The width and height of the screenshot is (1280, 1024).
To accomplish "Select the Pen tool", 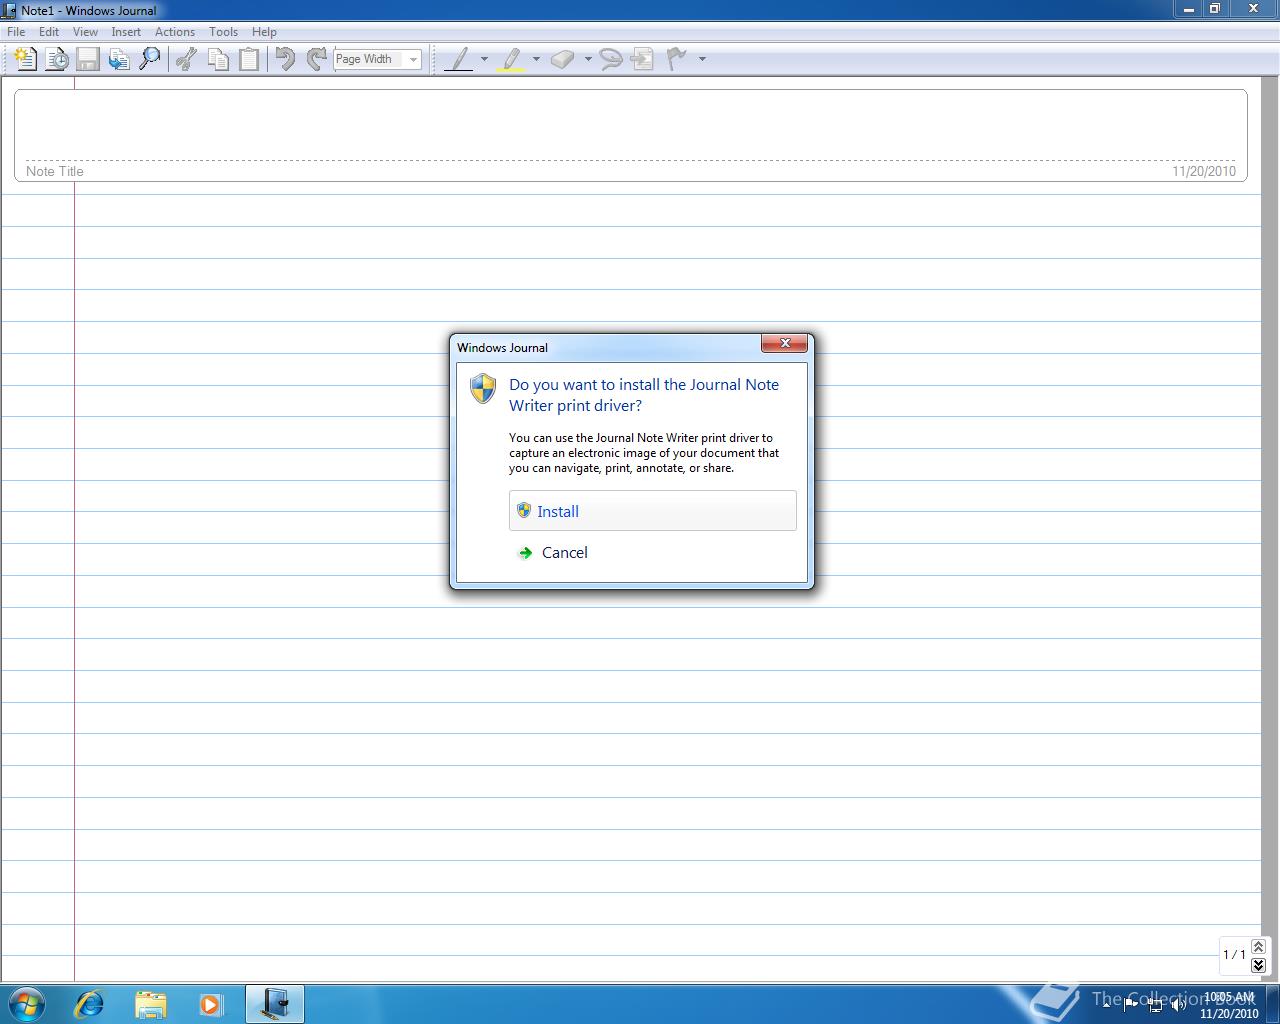I will 459,59.
